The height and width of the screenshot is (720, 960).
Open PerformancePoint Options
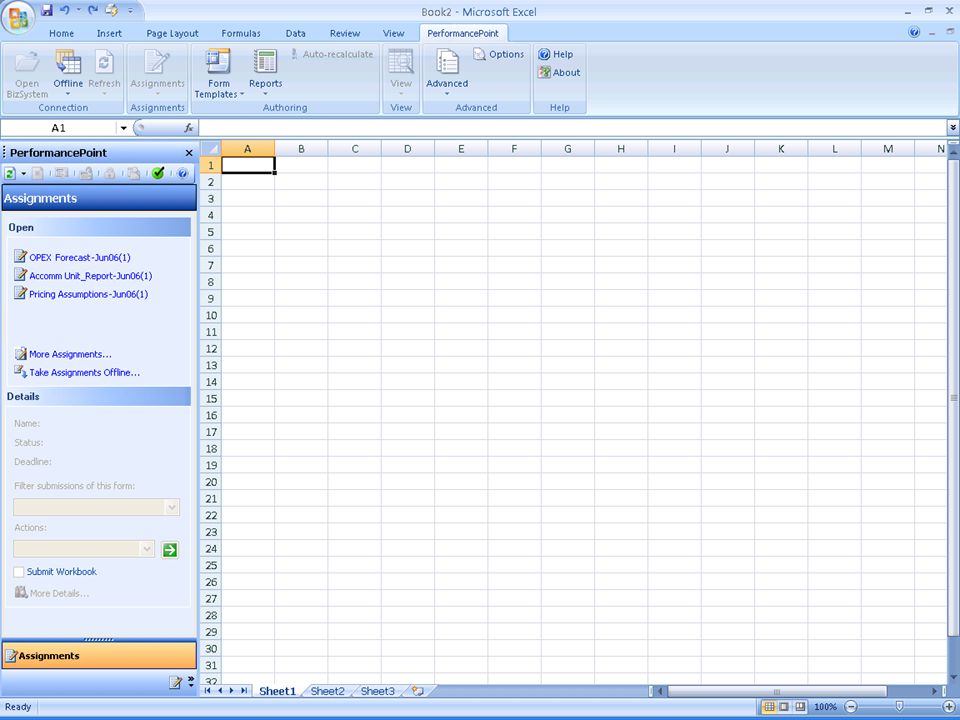499,54
